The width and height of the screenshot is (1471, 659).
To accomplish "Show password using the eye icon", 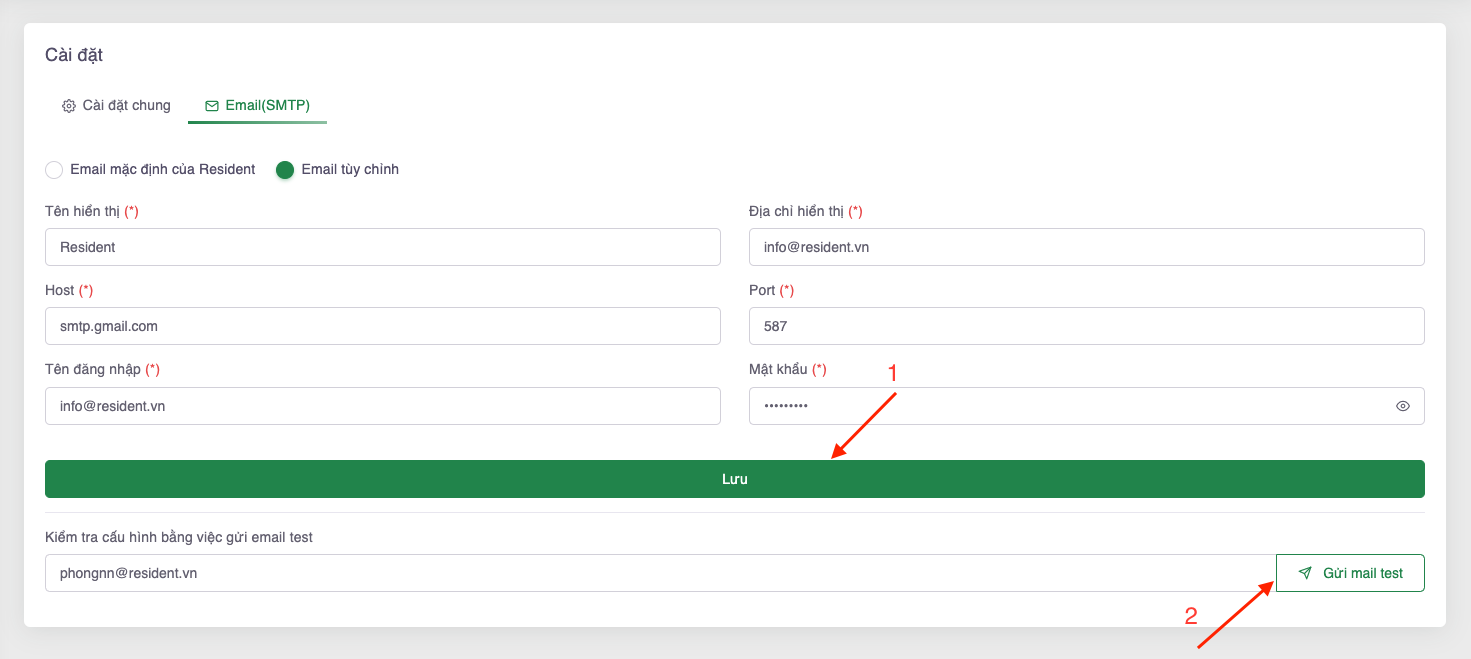I will click(x=1403, y=406).
